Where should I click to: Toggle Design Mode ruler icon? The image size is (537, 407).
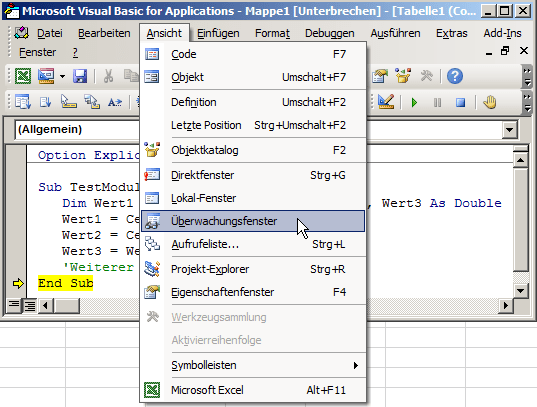[x=386, y=102]
